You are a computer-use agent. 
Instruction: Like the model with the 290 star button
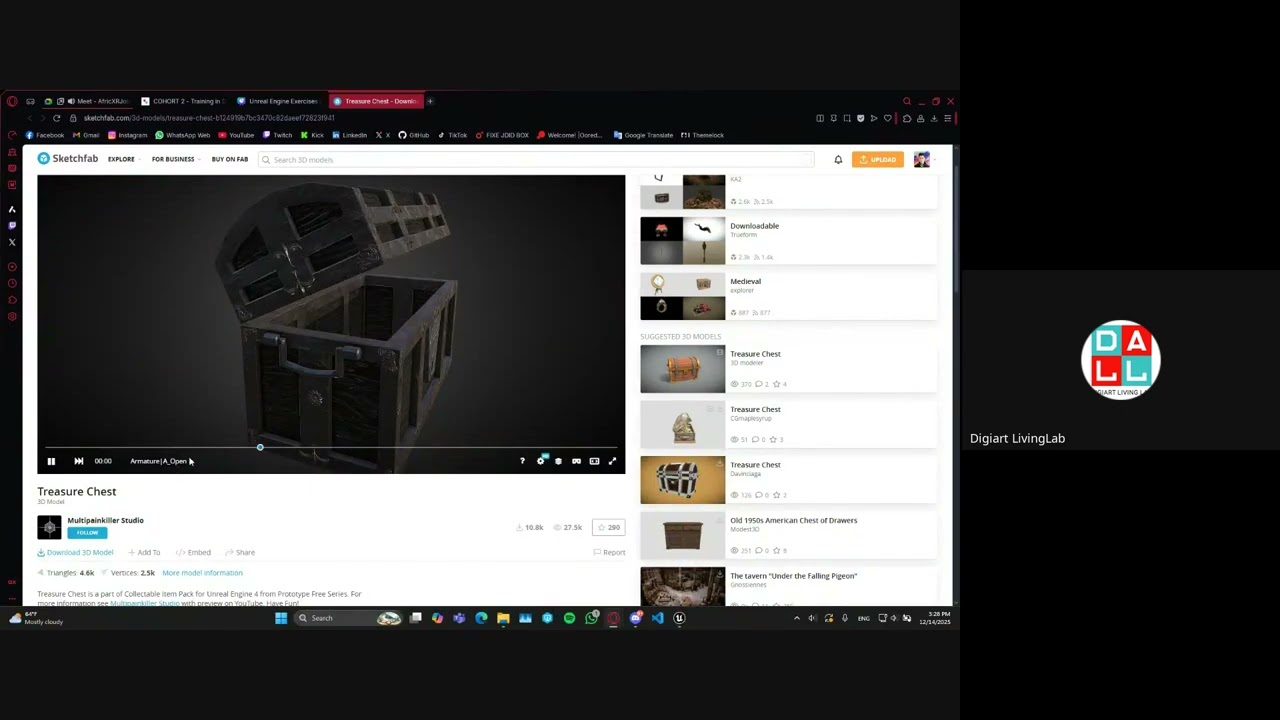608,527
